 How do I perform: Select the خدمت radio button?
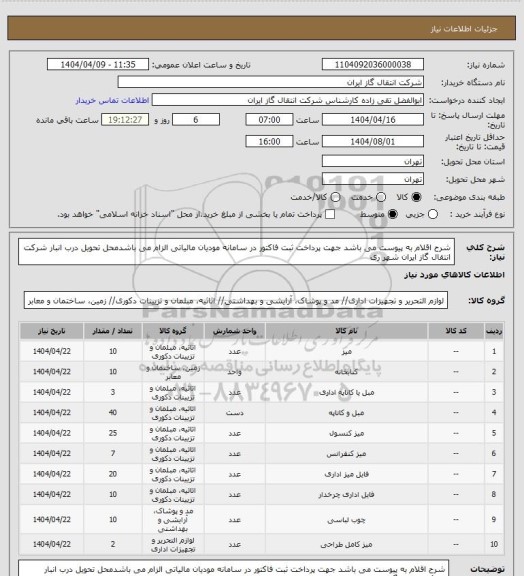(x=381, y=197)
